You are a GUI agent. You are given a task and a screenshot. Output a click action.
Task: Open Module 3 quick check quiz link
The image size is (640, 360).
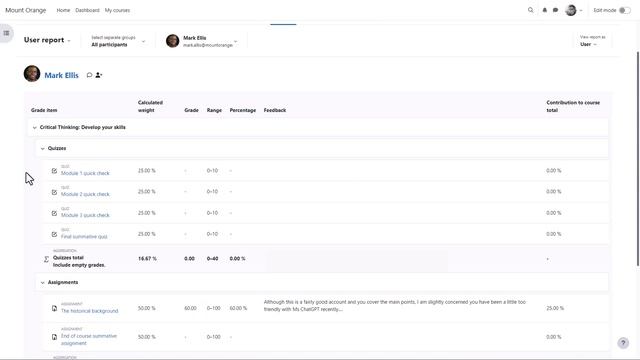(x=85, y=215)
